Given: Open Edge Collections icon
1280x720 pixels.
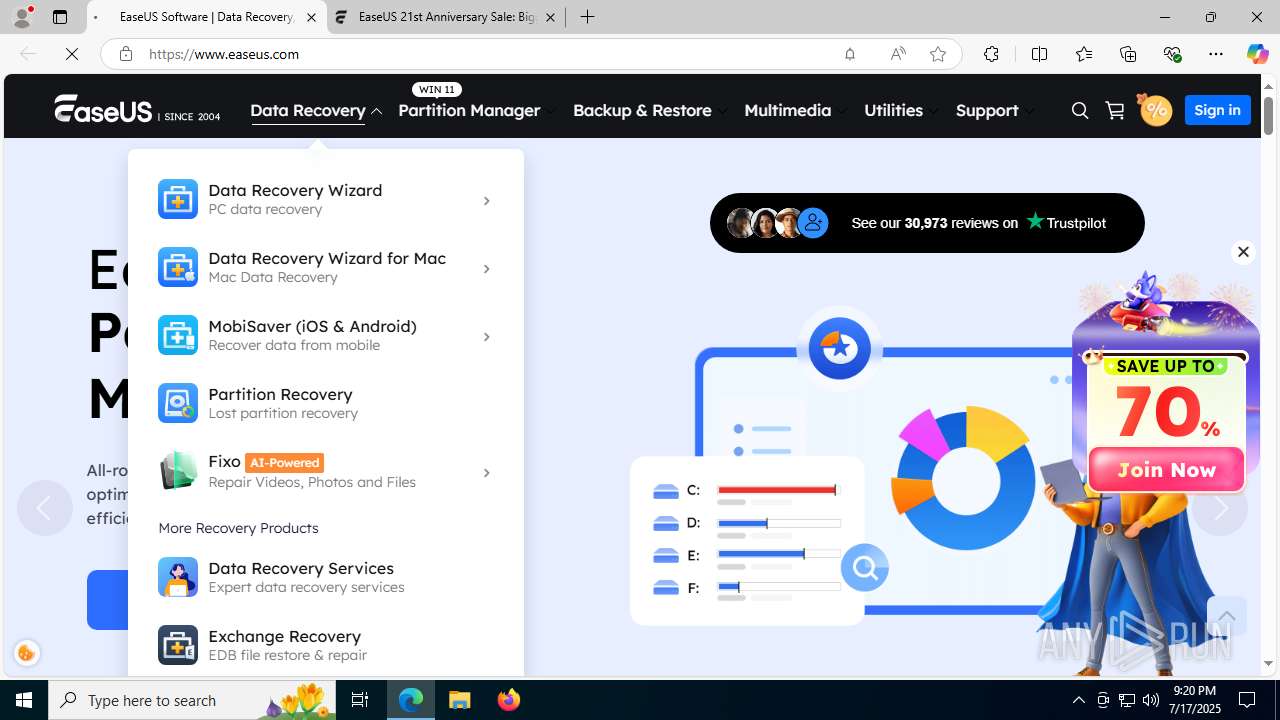Looking at the screenshot, I should pyautogui.click(x=1128, y=54).
